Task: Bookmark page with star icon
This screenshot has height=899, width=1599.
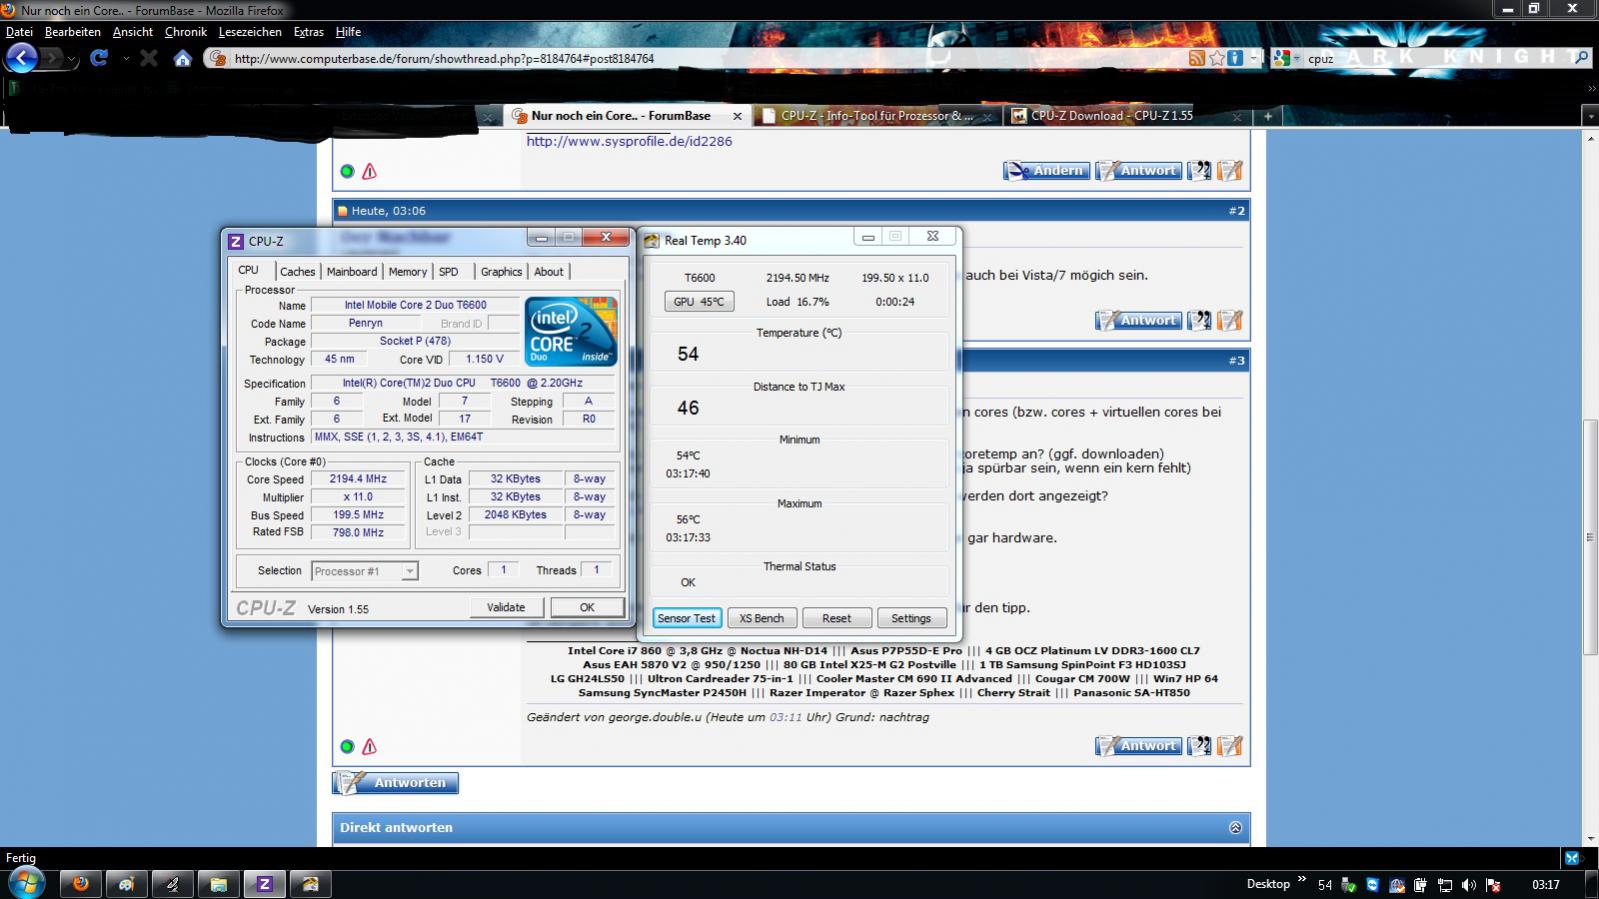Action: 1216,58
